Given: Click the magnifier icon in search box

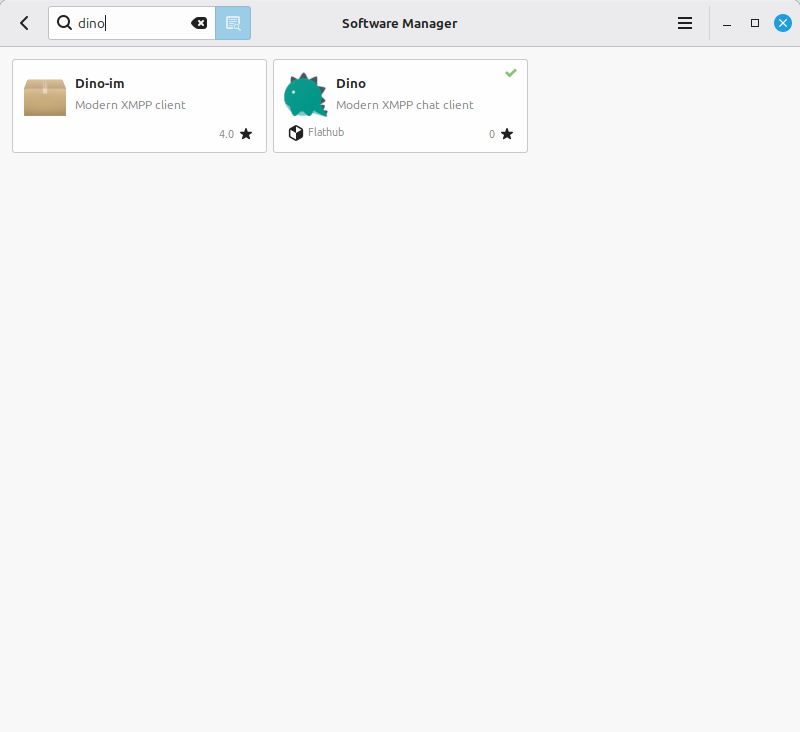Looking at the screenshot, I should (64, 22).
